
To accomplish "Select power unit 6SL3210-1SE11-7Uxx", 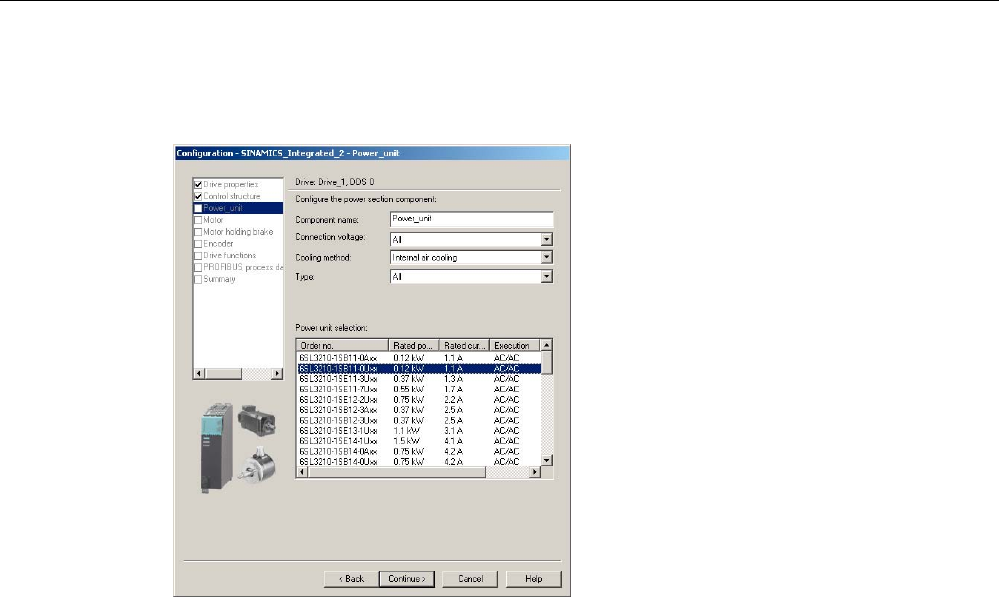I will [419, 389].
